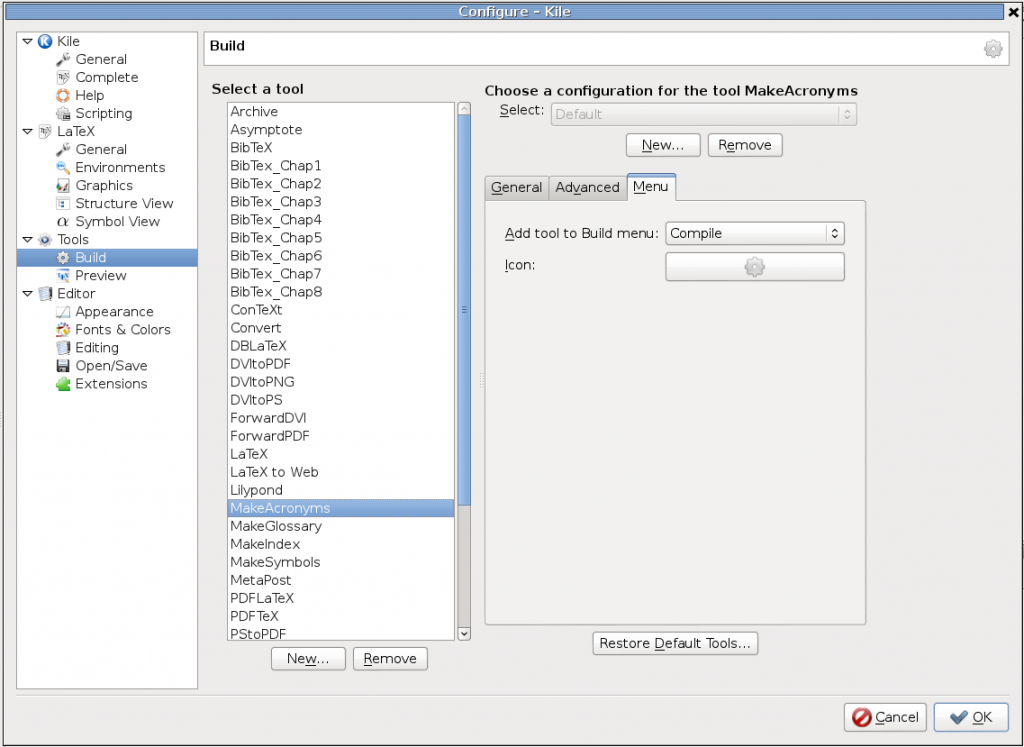Click the gear icon beside Build
Image resolution: width=1024 pixels, height=747 pixels.
[63, 257]
